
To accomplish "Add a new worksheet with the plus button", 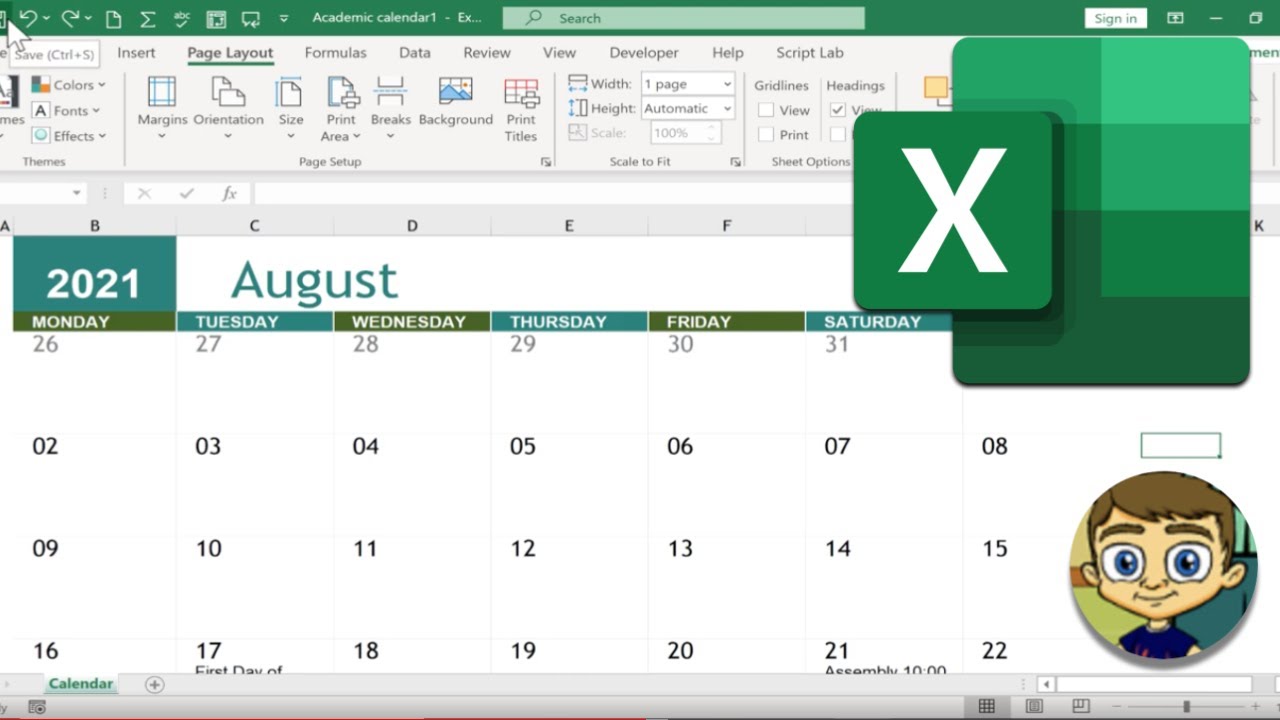I will tap(155, 684).
